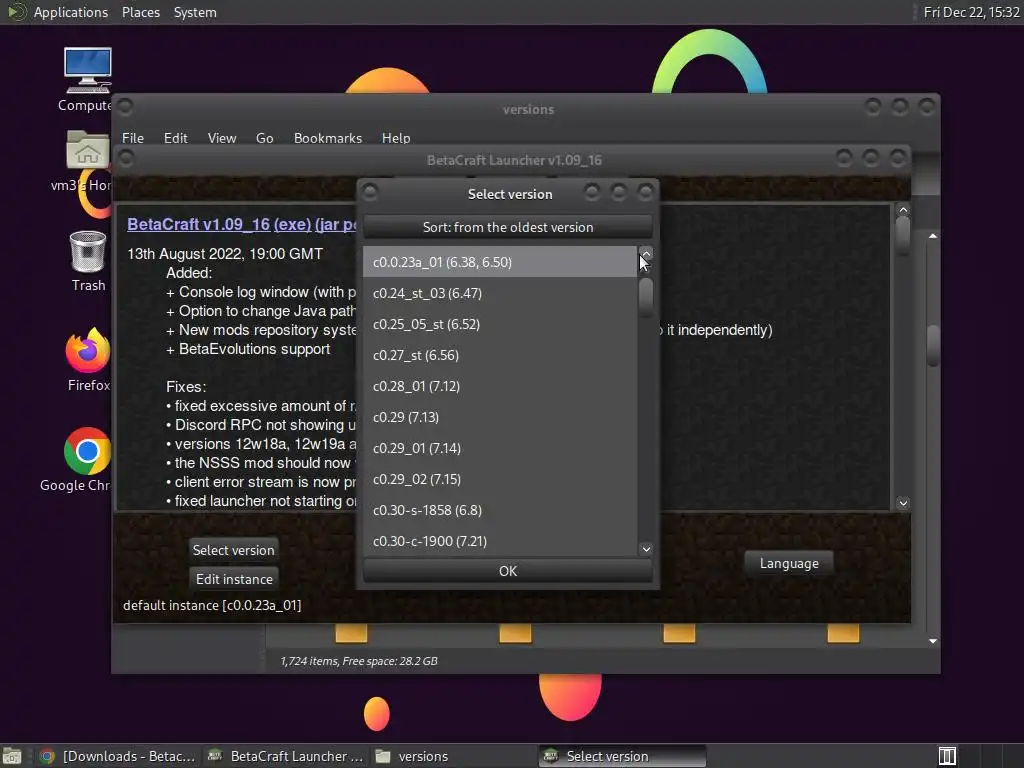The height and width of the screenshot is (768, 1024).
Task: Open Bookmarks menu in versions window
Action: [328, 138]
